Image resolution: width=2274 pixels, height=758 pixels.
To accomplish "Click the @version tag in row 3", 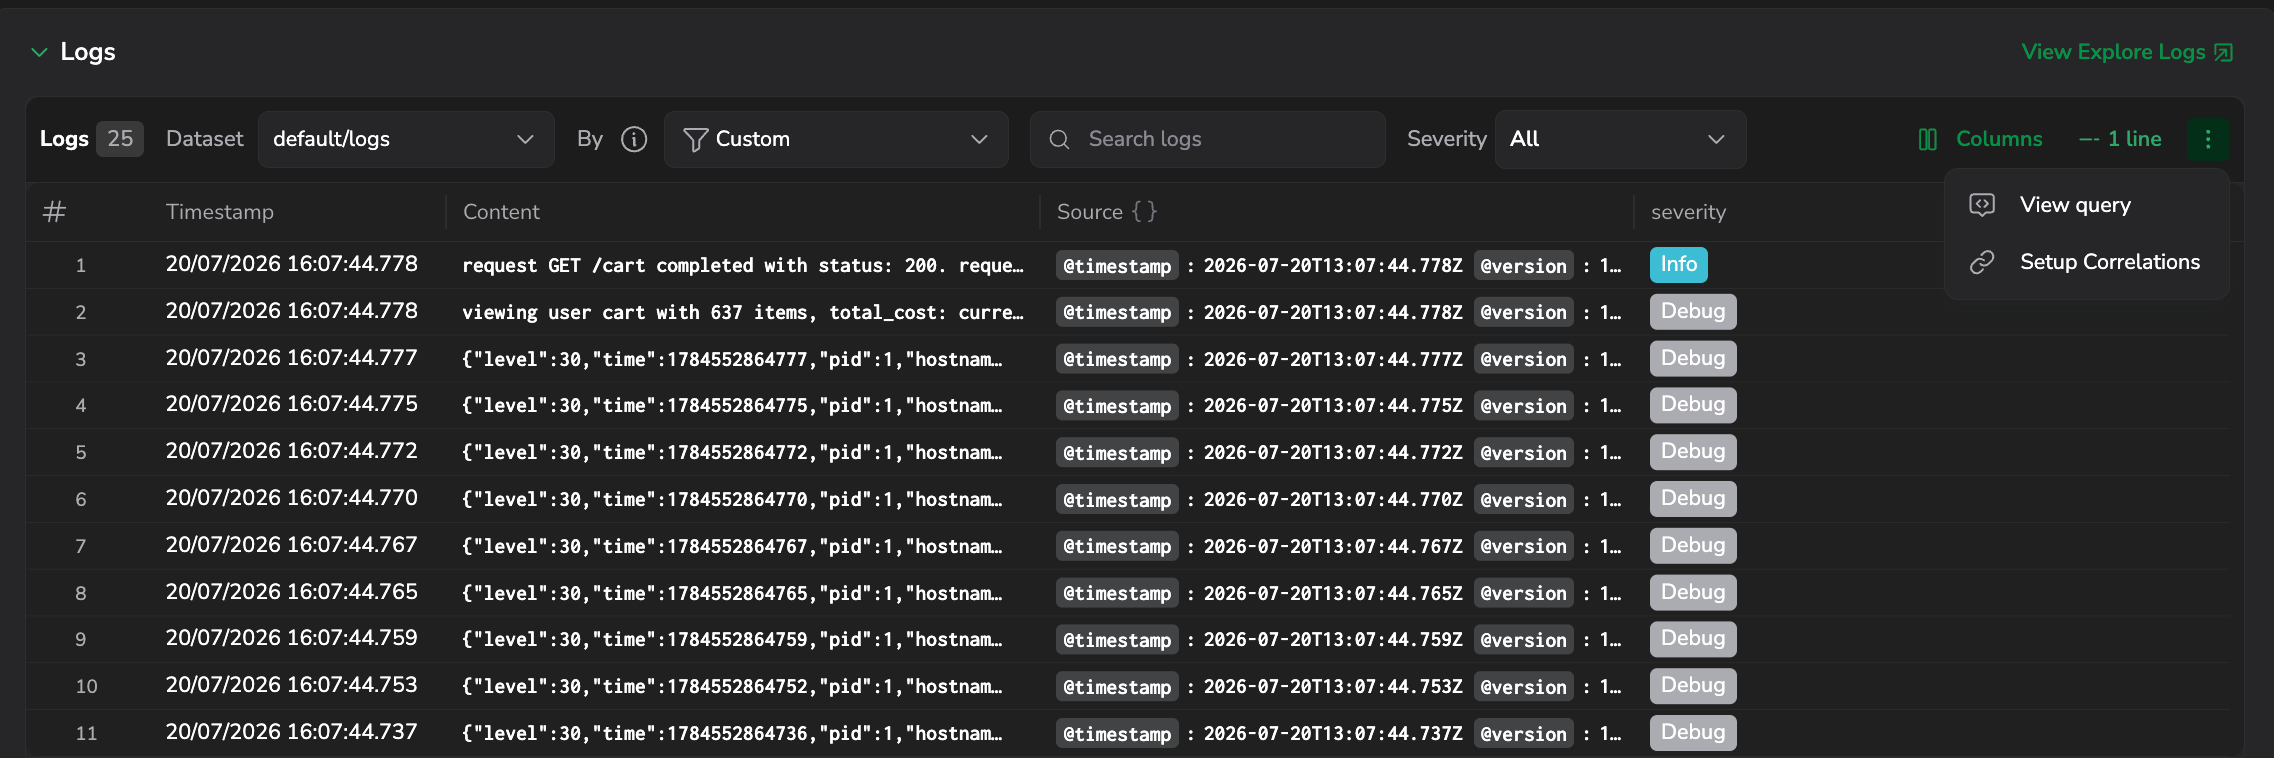I will tap(1523, 359).
